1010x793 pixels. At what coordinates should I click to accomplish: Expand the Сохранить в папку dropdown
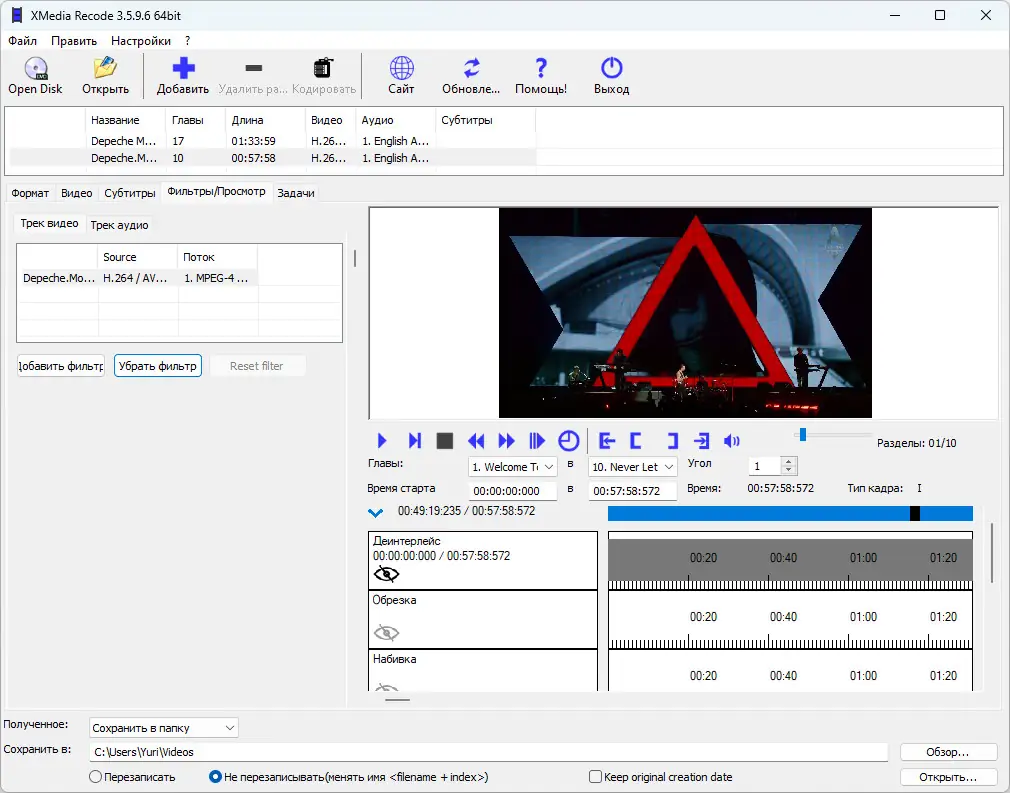tap(164, 728)
